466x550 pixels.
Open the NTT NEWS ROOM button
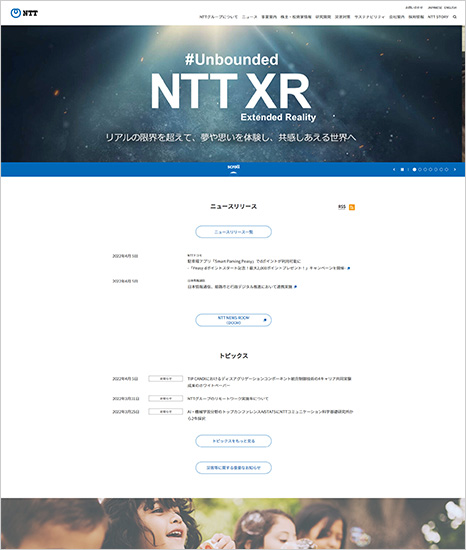[x=234, y=320]
